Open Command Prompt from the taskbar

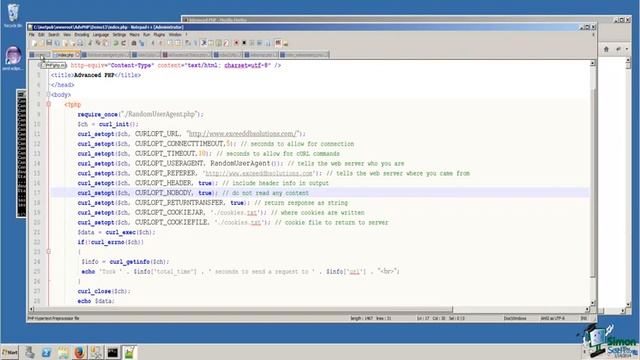(113, 352)
